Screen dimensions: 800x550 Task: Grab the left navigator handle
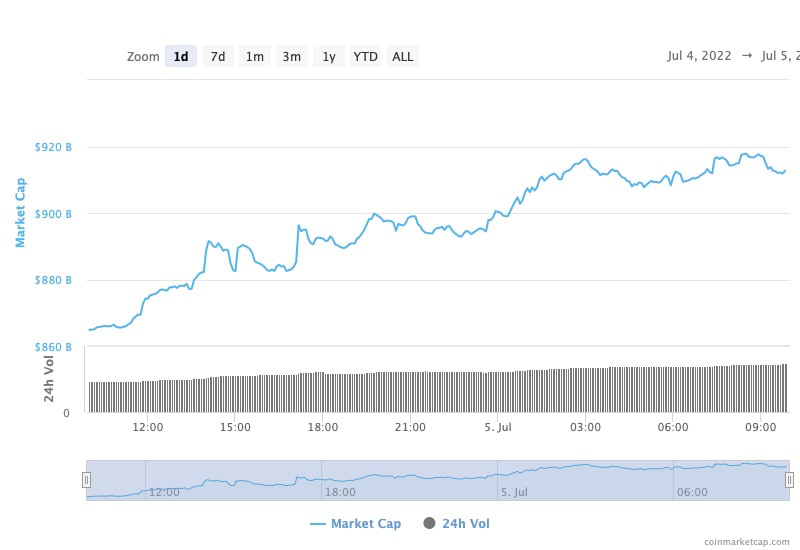coord(87,480)
